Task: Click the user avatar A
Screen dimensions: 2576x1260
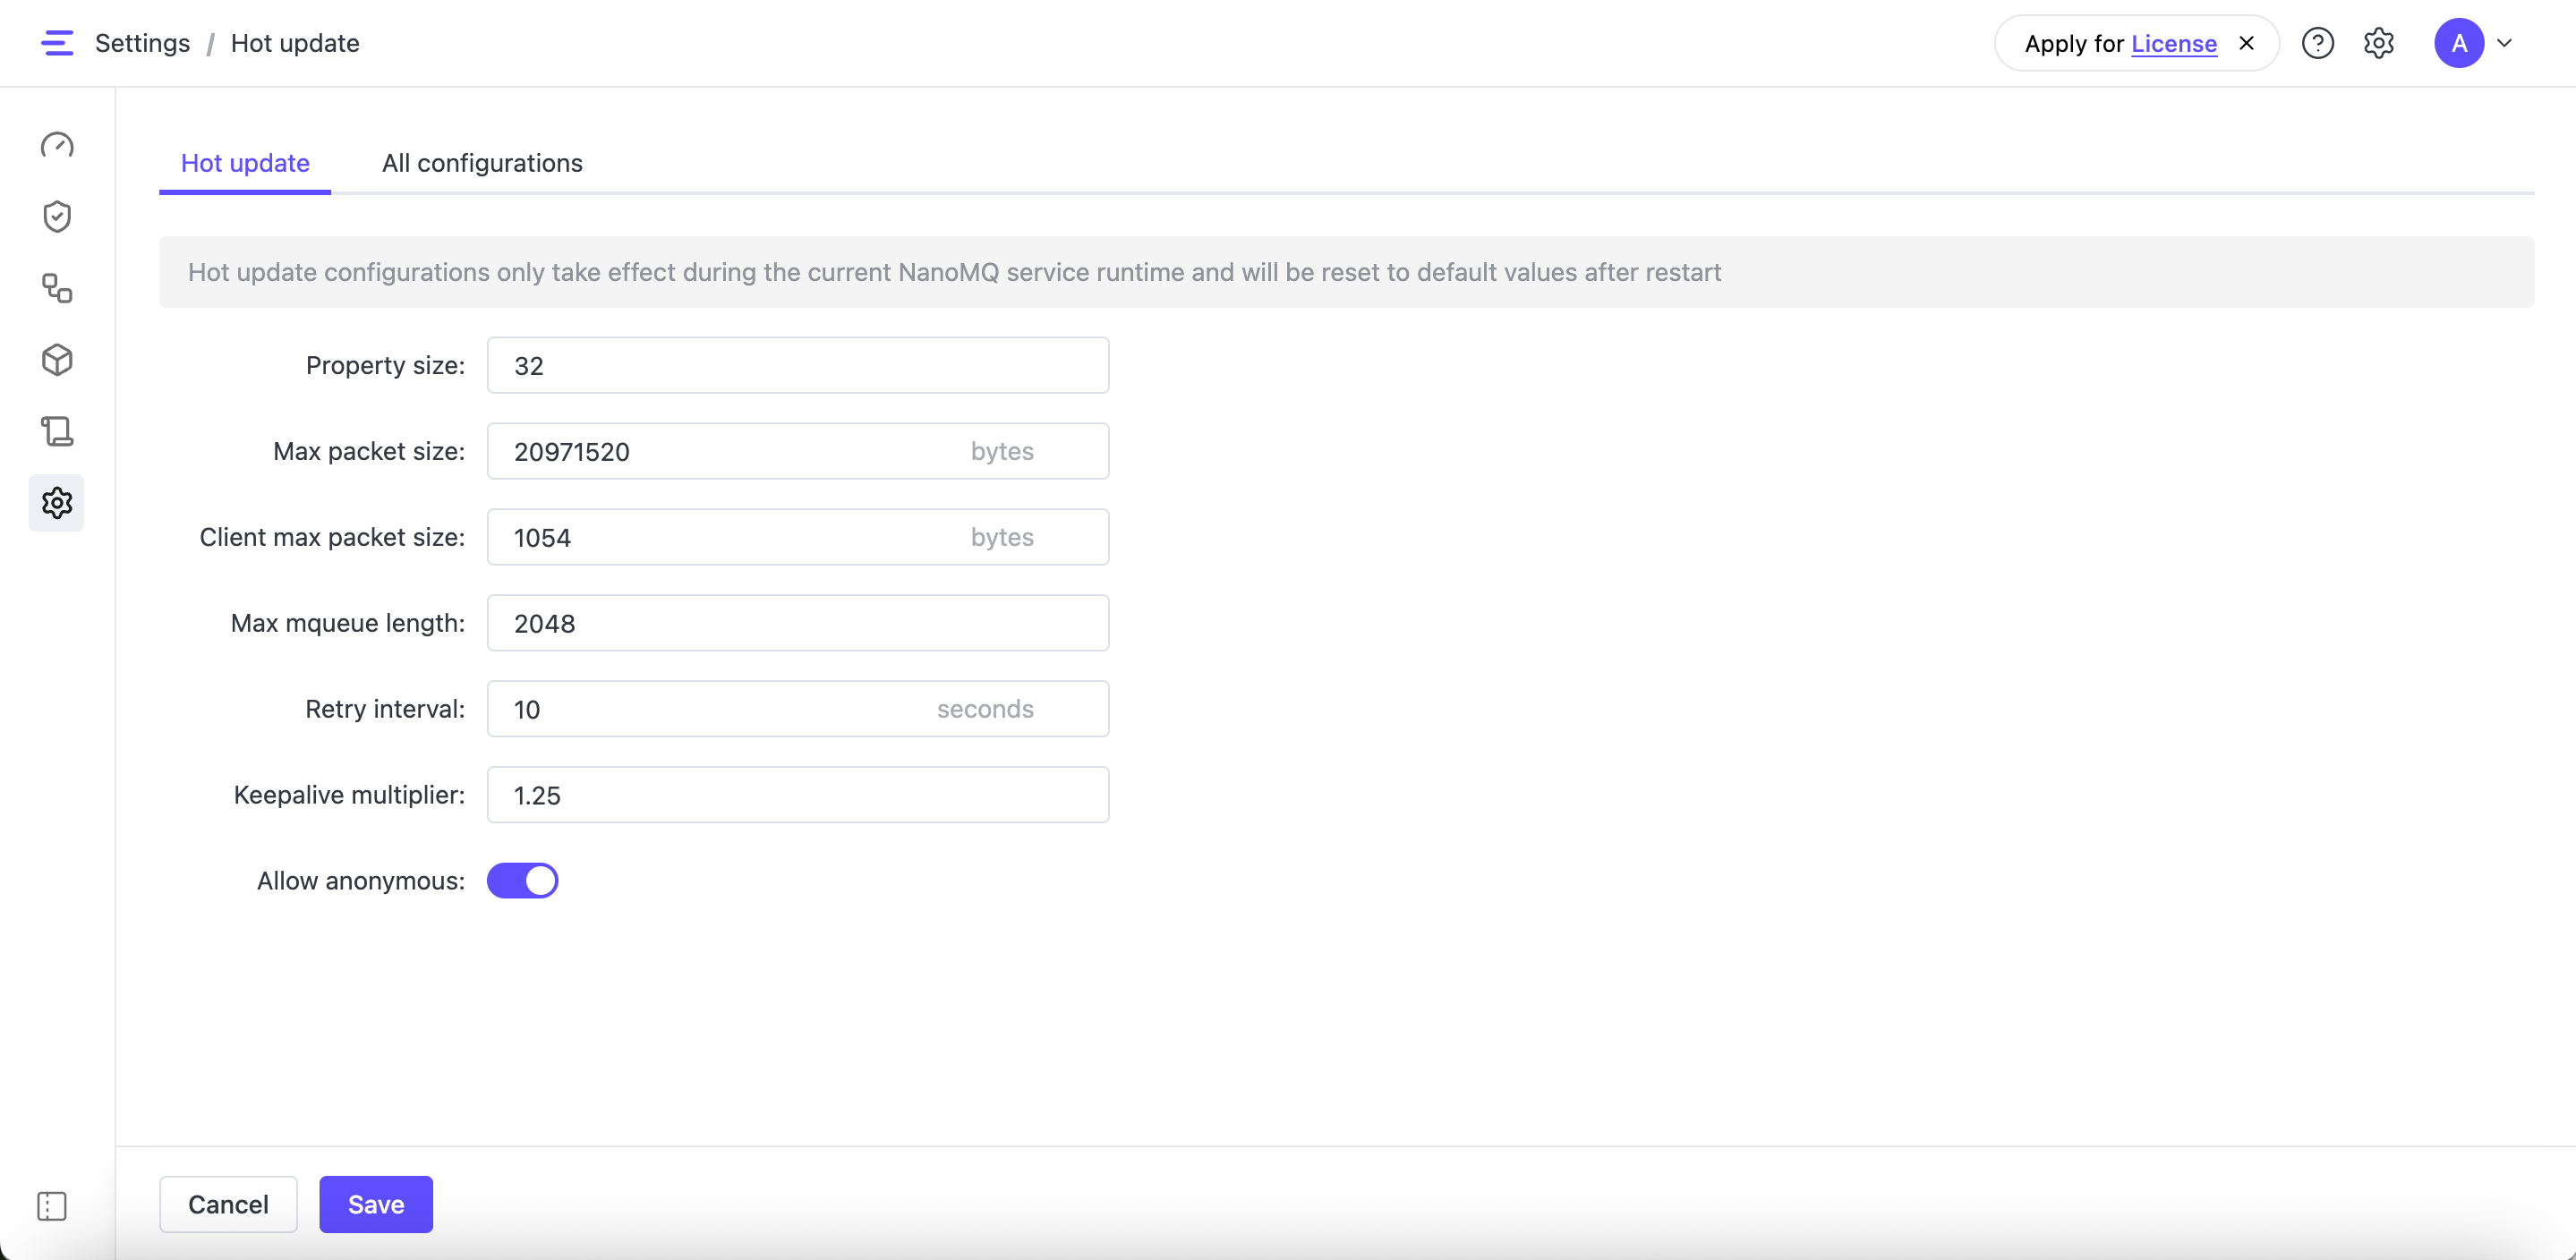Action: [x=2459, y=43]
